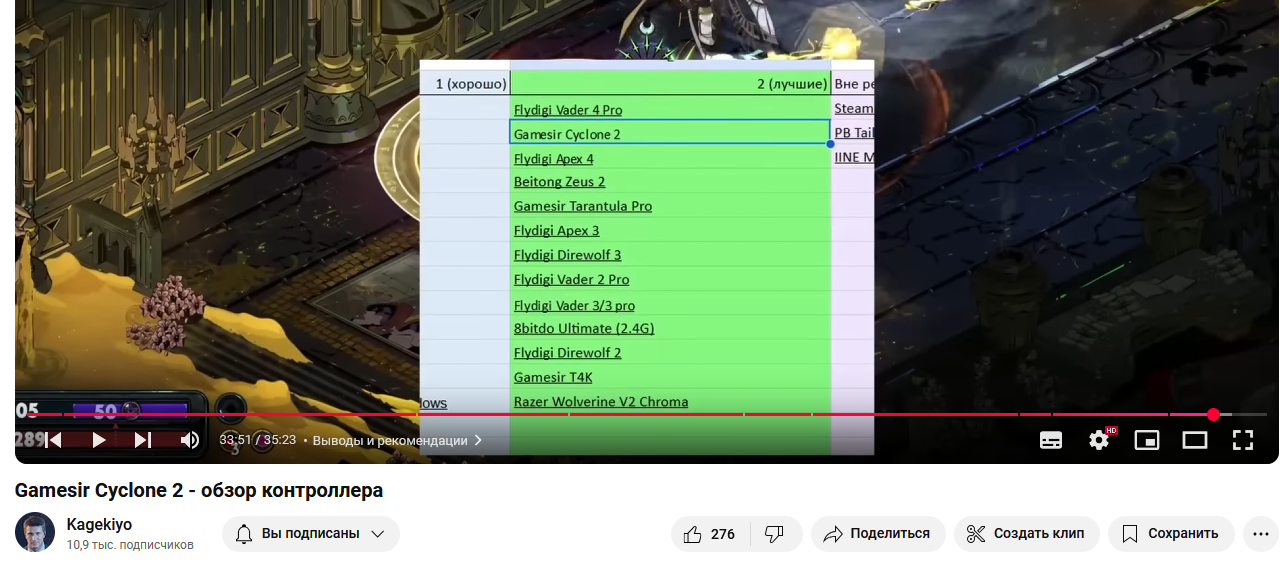Click the Создать клип button
The width and height of the screenshot is (1280, 564).
click(x=1026, y=534)
